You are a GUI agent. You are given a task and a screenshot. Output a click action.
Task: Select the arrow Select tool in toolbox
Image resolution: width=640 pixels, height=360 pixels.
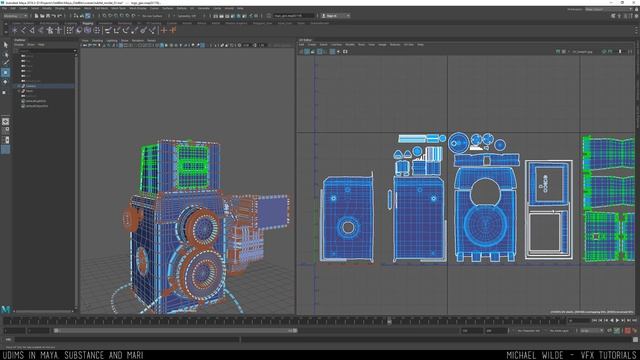5,44
